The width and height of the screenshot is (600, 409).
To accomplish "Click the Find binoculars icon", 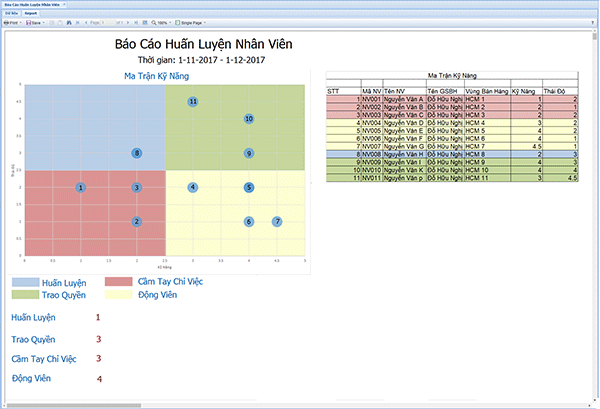I will (69, 23).
